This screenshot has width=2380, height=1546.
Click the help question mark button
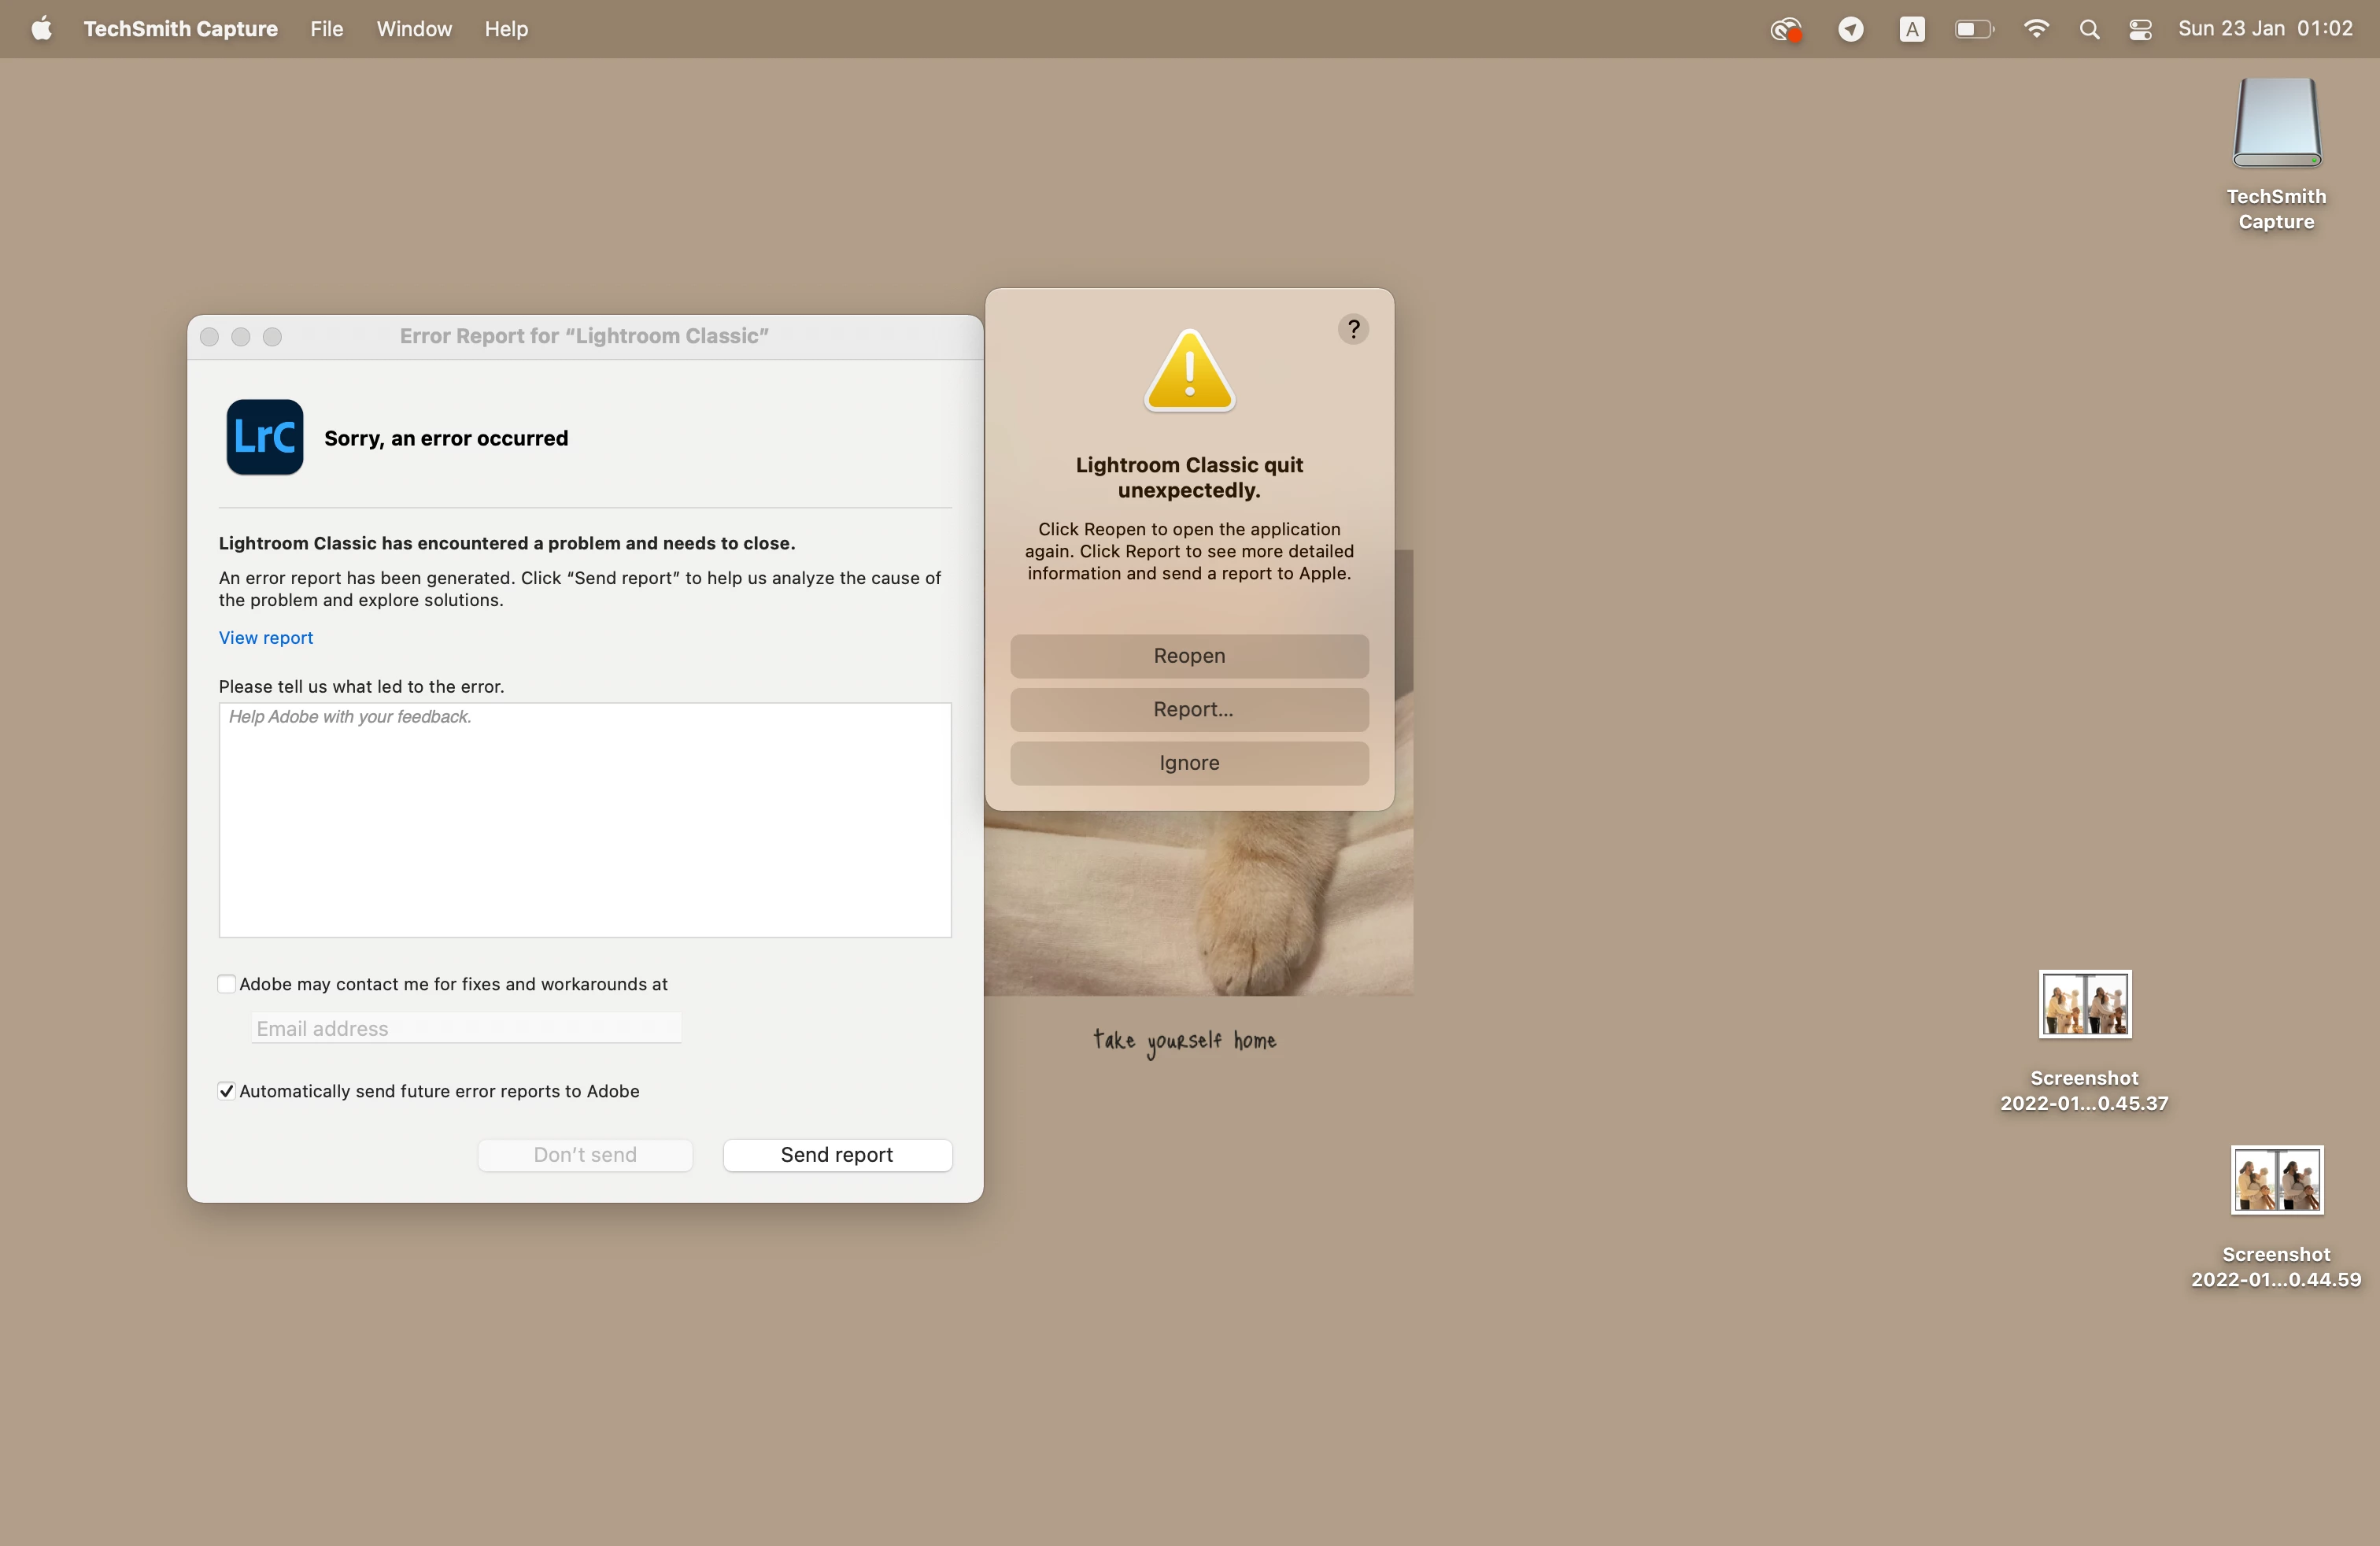point(1353,329)
